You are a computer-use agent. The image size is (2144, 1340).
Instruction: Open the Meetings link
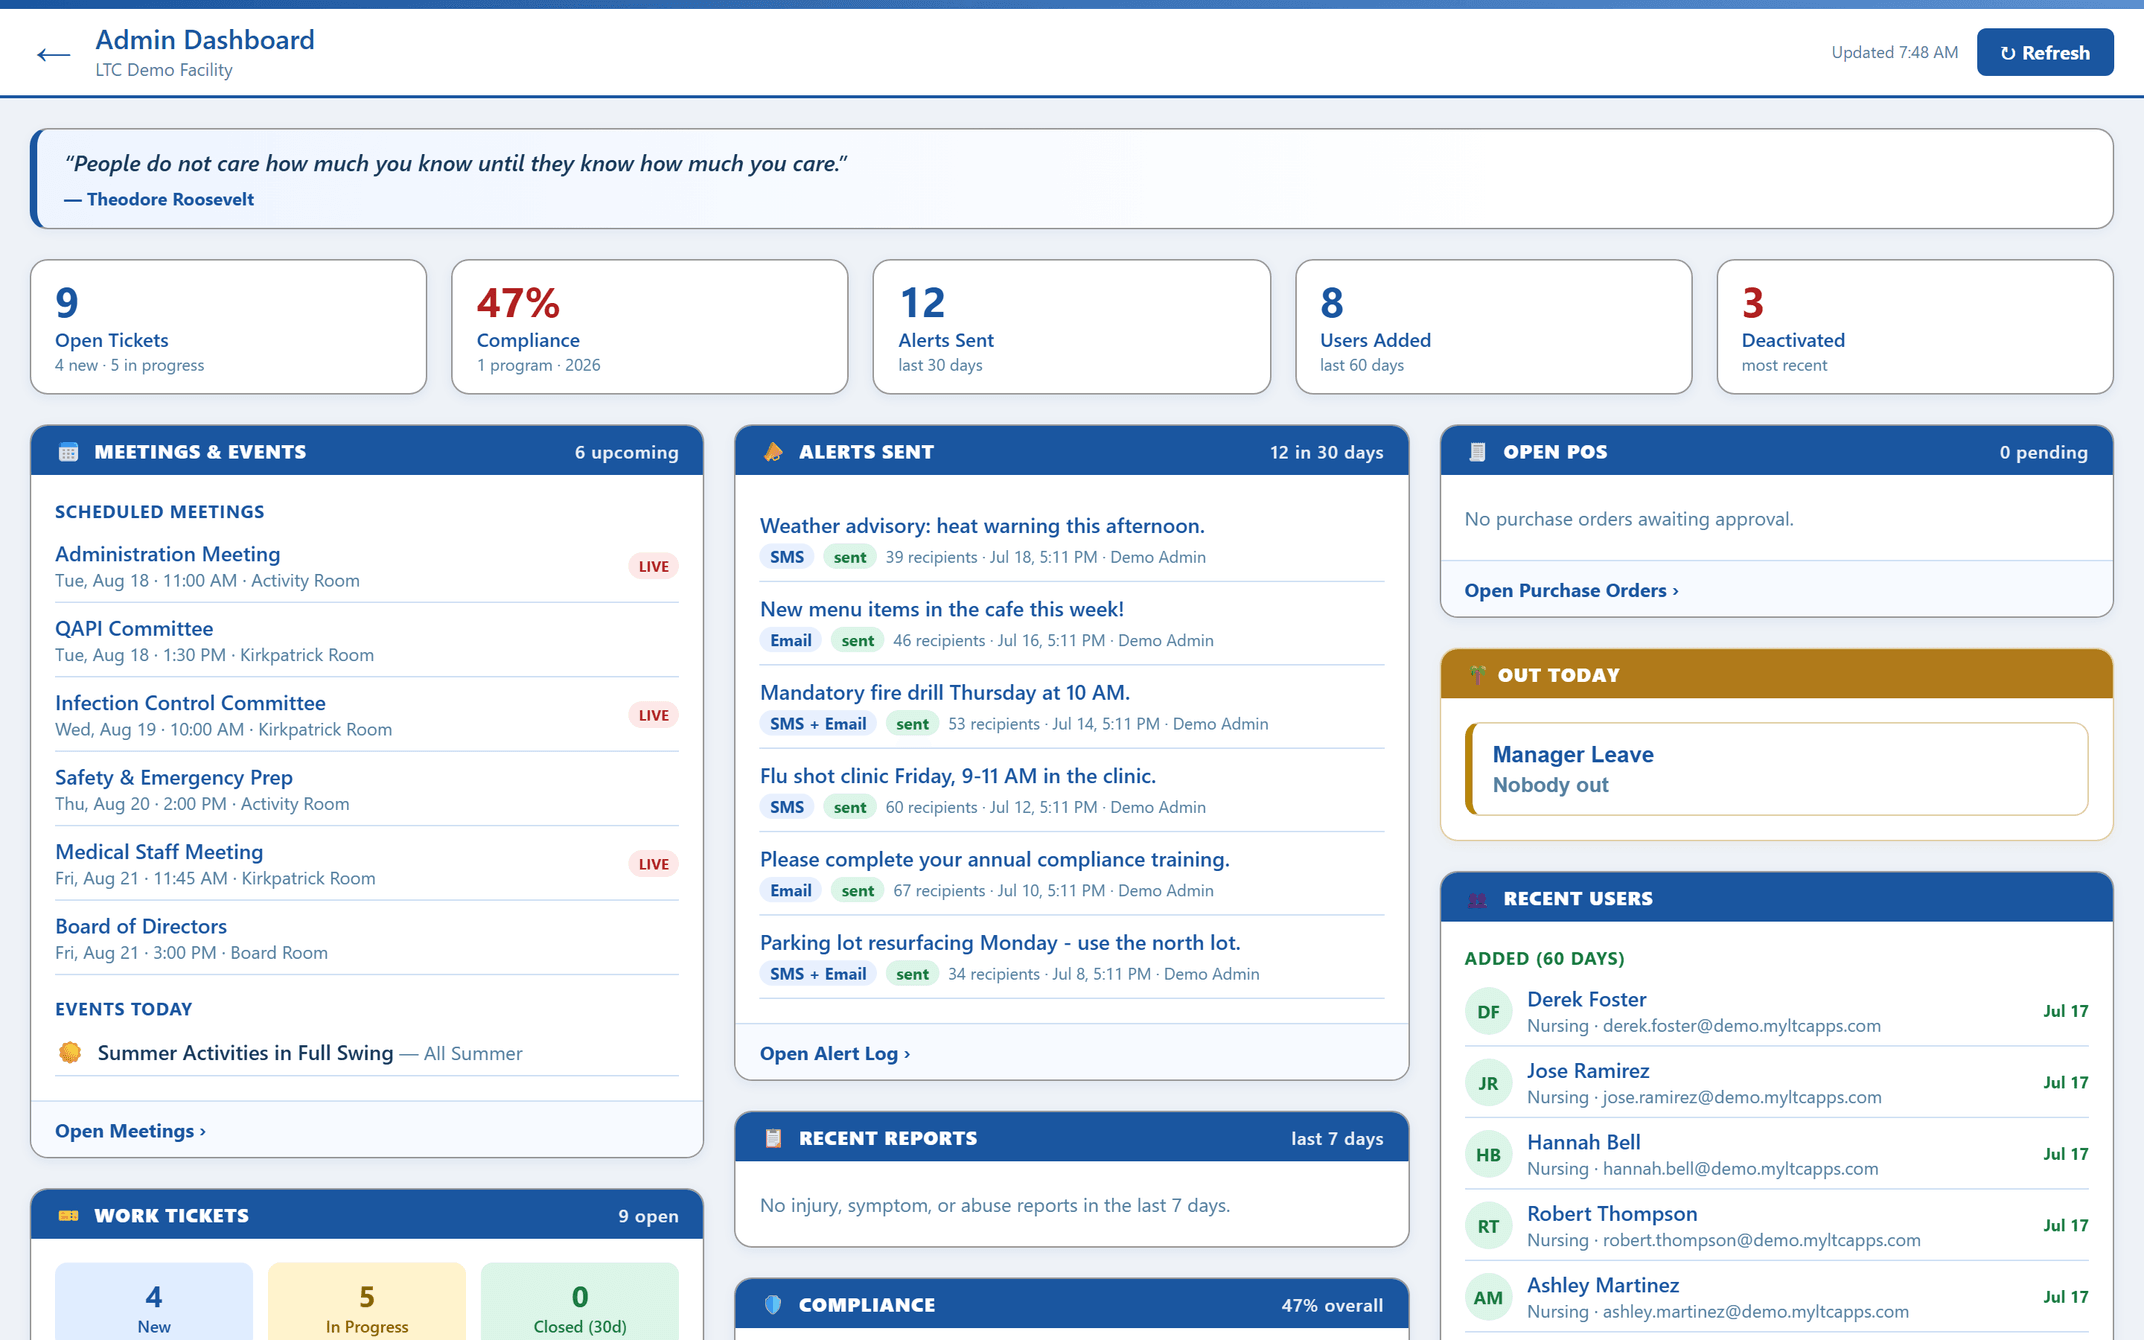tap(130, 1131)
